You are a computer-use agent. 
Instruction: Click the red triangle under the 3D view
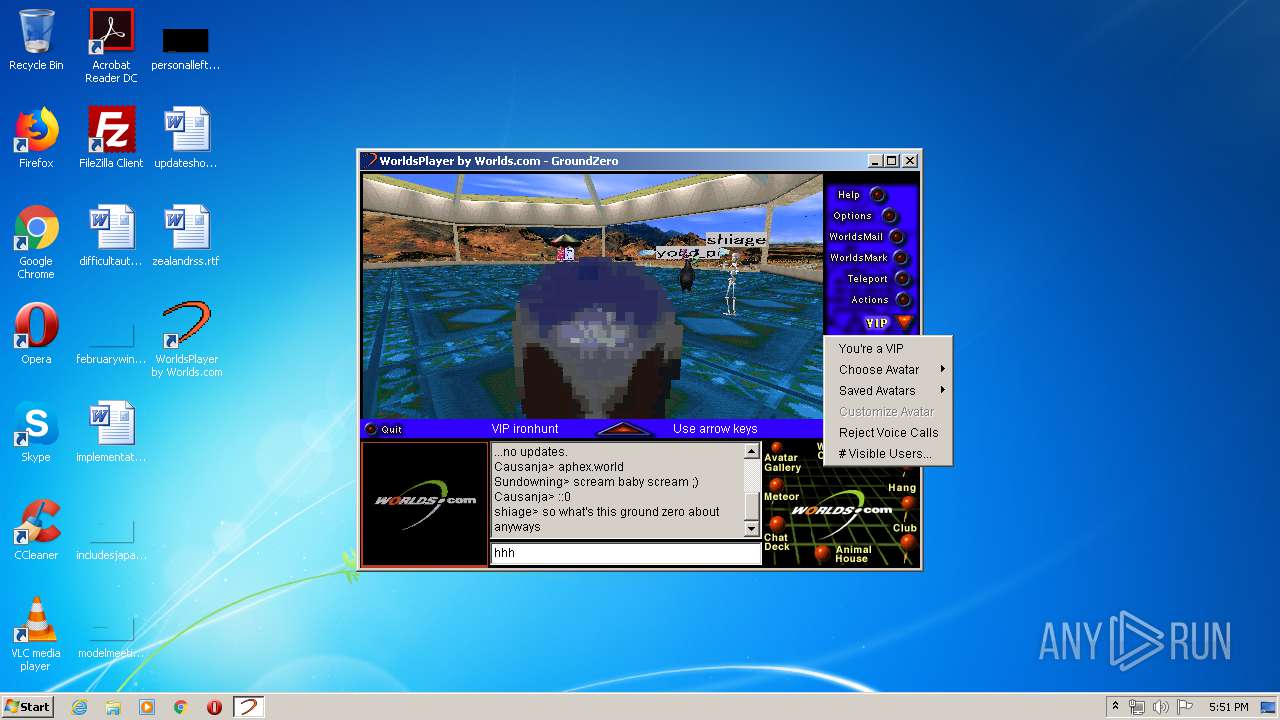point(624,429)
